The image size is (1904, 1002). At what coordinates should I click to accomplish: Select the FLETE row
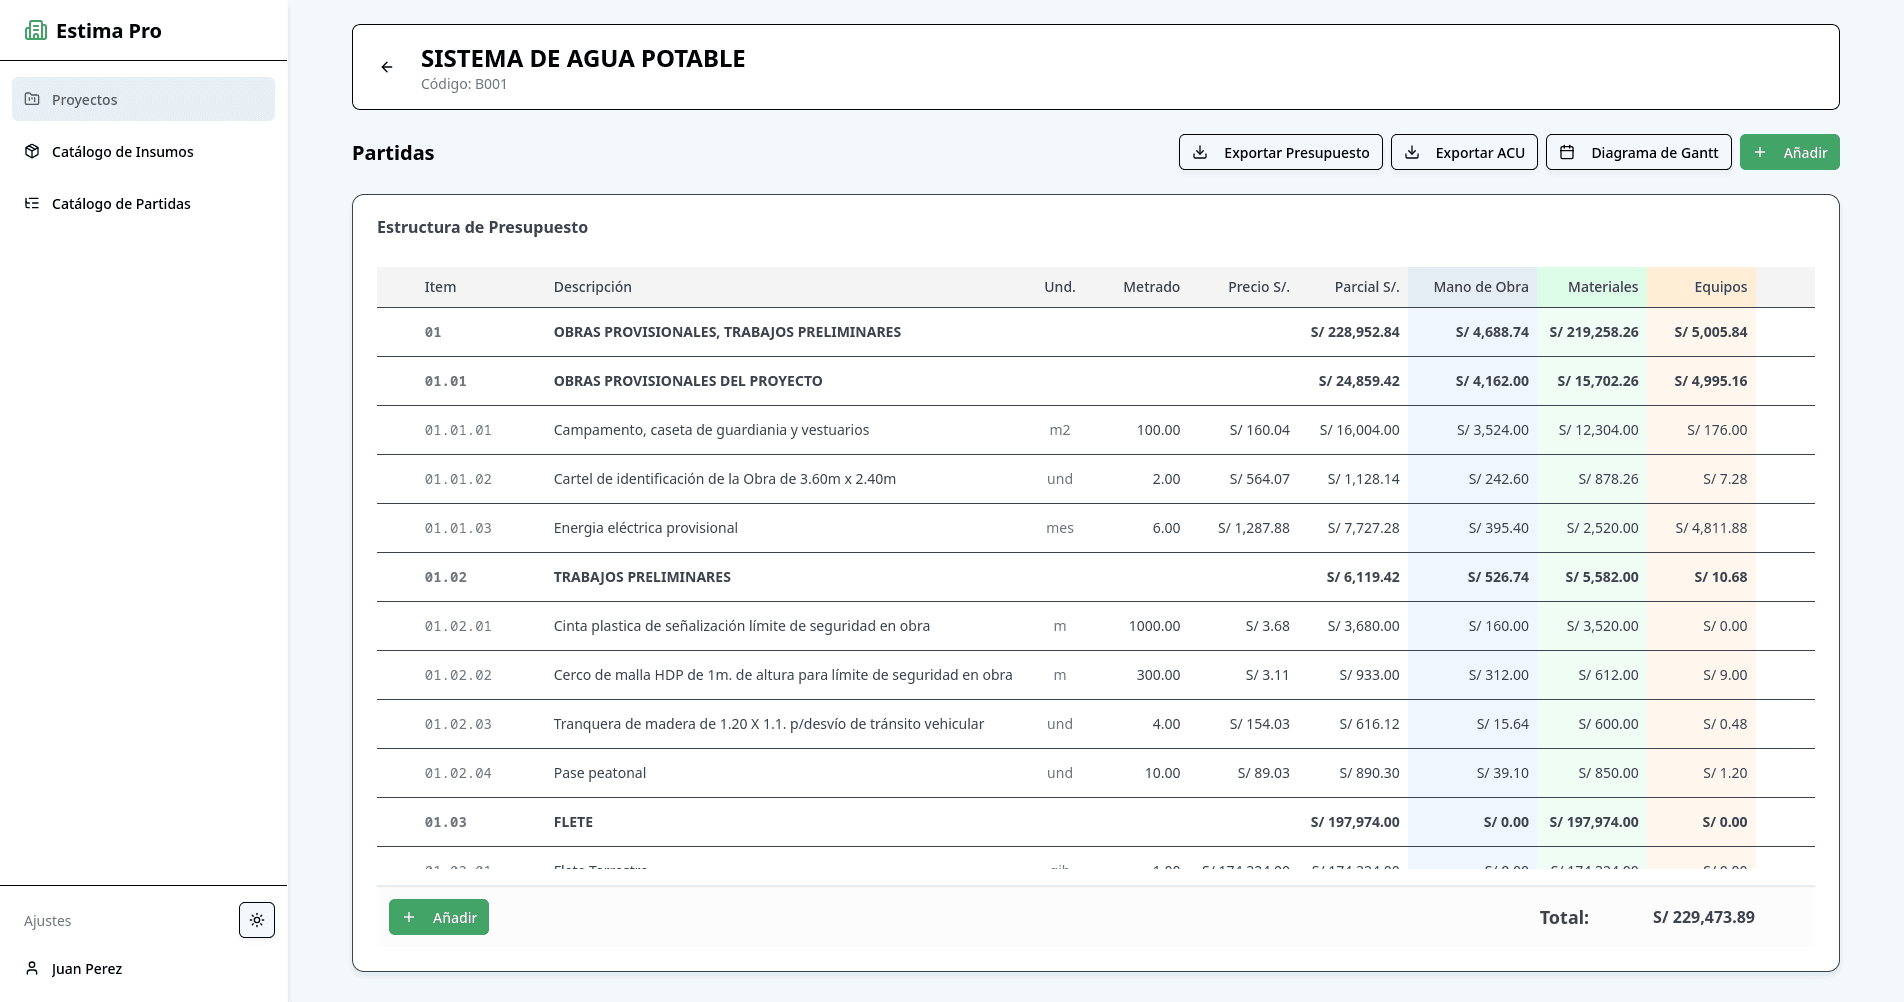pyautogui.click(x=1095, y=822)
